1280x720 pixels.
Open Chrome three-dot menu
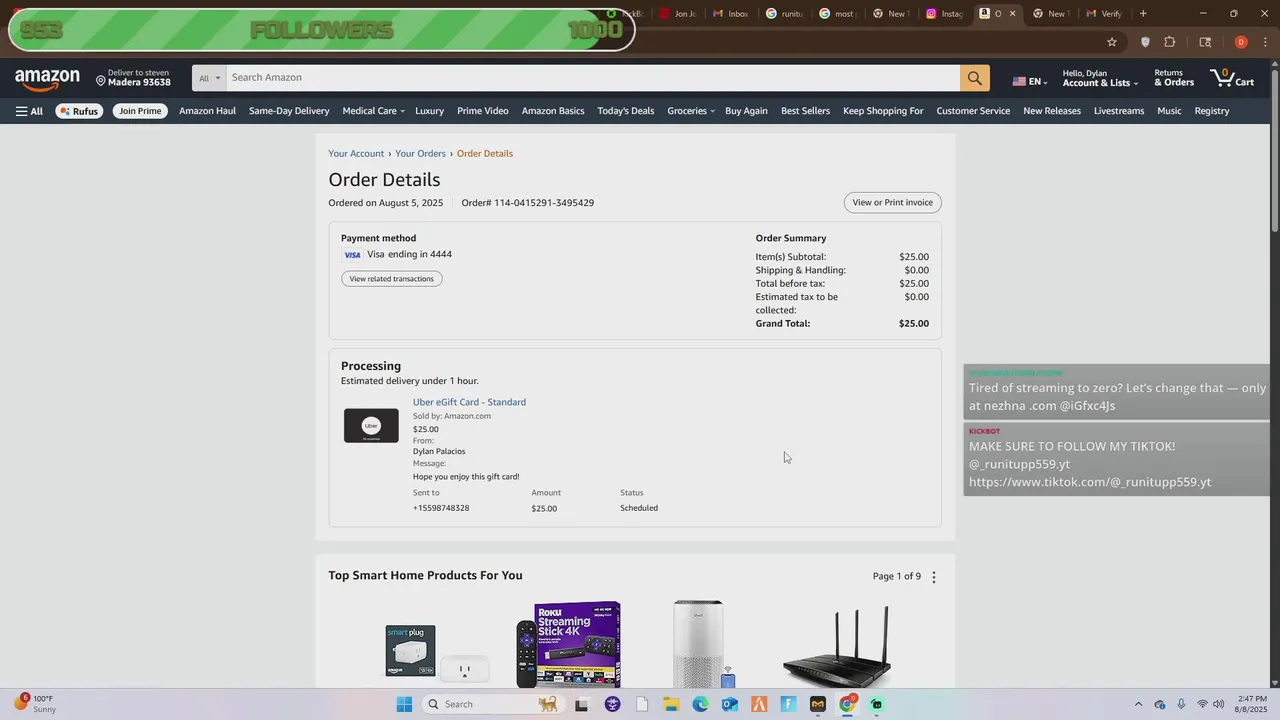(1266, 42)
